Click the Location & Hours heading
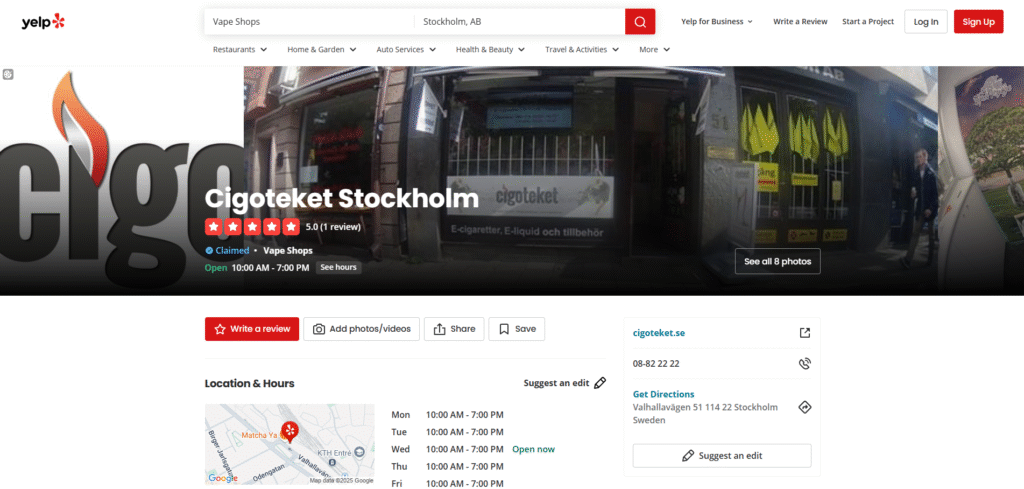The height and width of the screenshot is (489, 1024). pos(249,383)
